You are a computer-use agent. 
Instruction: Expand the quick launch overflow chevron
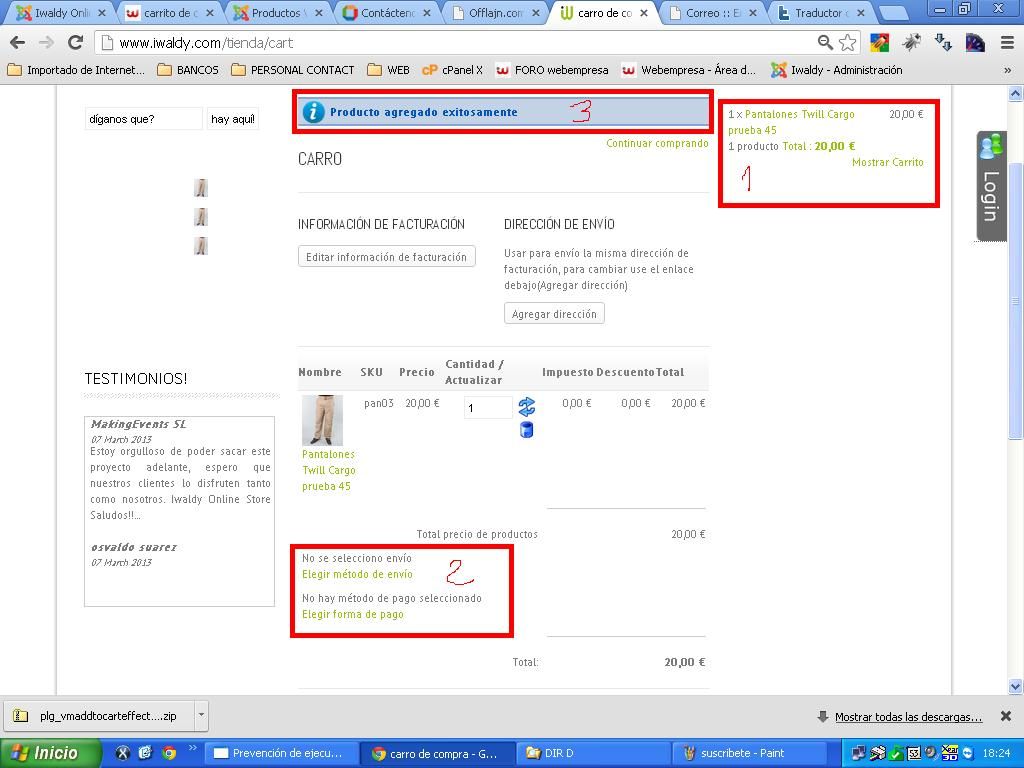(x=193, y=748)
